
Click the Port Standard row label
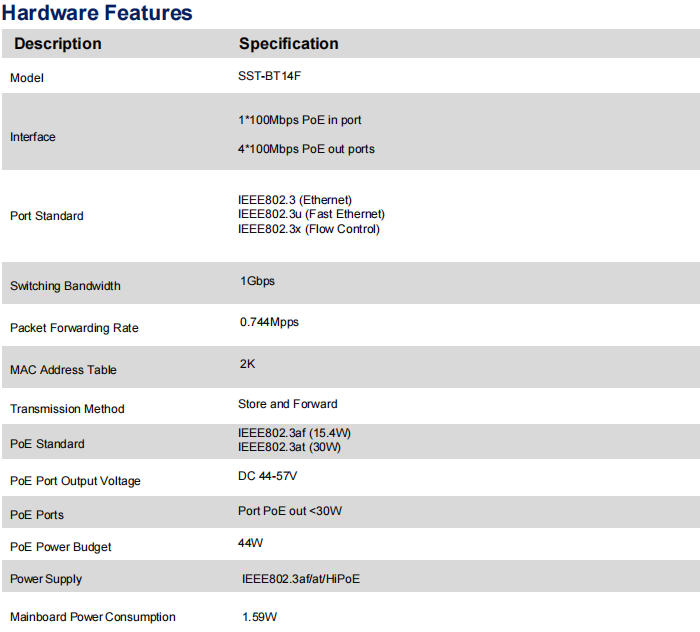[47, 216]
